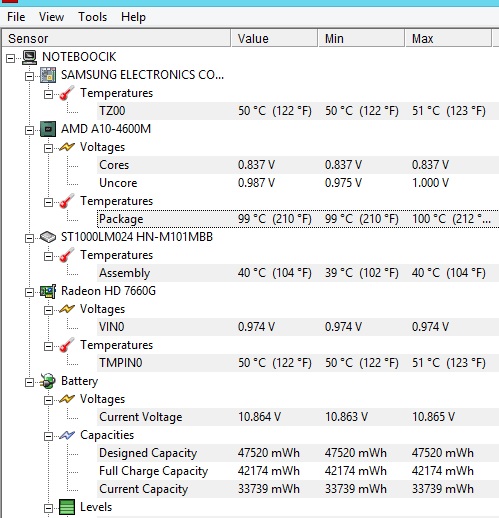Collapse the Battery tree node

[x=29, y=382]
